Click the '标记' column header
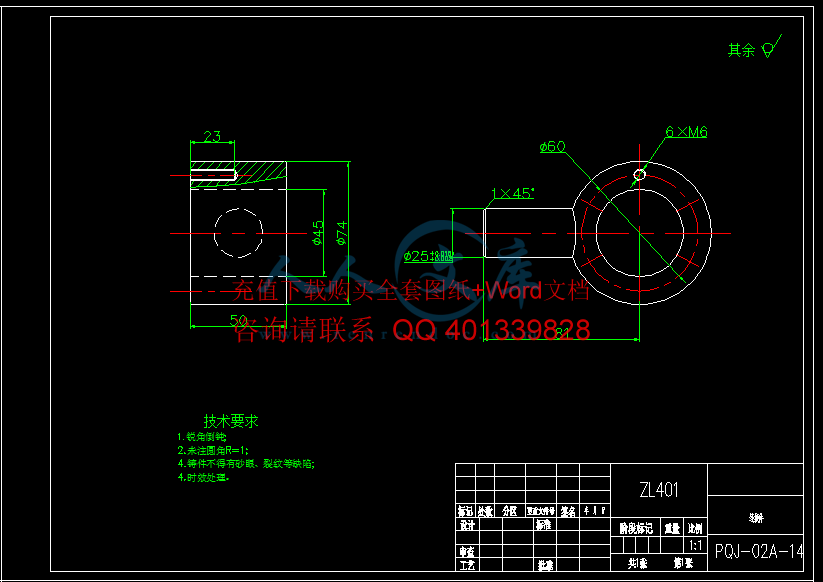Viewport: 823px width, 582px height. tap(465, 511)
